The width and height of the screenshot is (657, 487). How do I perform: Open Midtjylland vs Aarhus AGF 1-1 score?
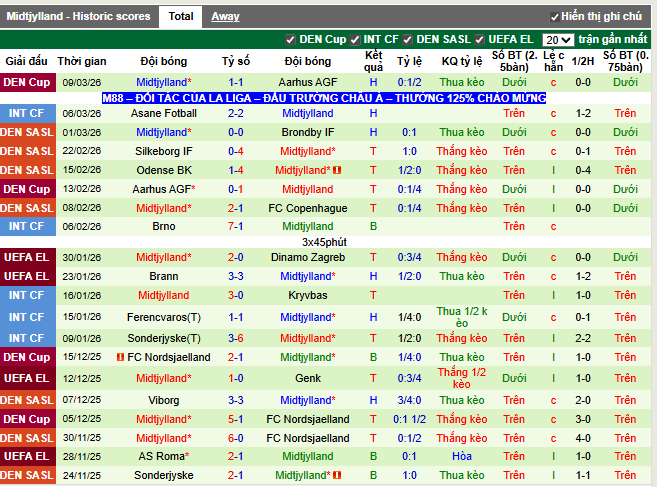point(235,82)
